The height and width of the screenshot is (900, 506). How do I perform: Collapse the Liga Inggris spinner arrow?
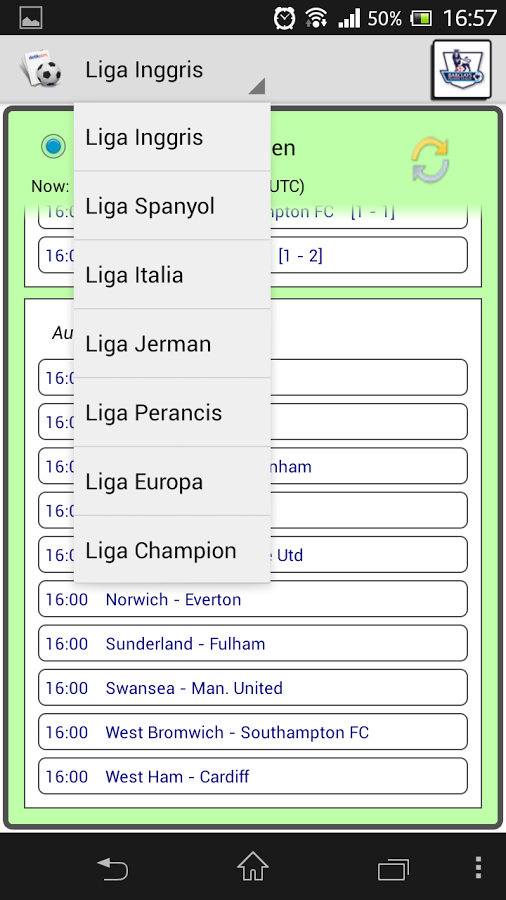[x=256, y=86]
